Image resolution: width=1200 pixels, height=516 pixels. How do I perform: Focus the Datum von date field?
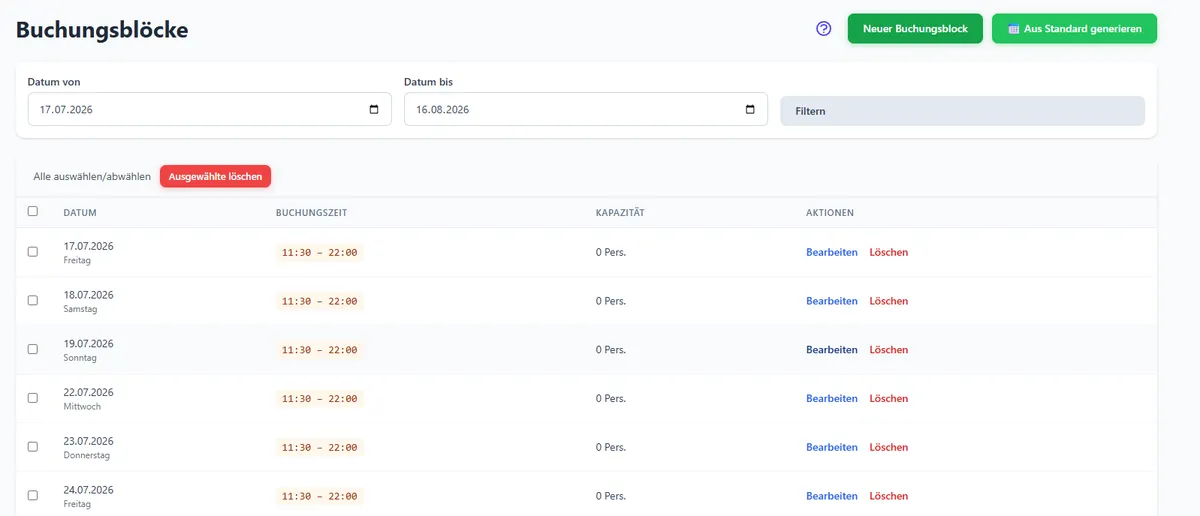pyautogui.click(x=209, y=110)
